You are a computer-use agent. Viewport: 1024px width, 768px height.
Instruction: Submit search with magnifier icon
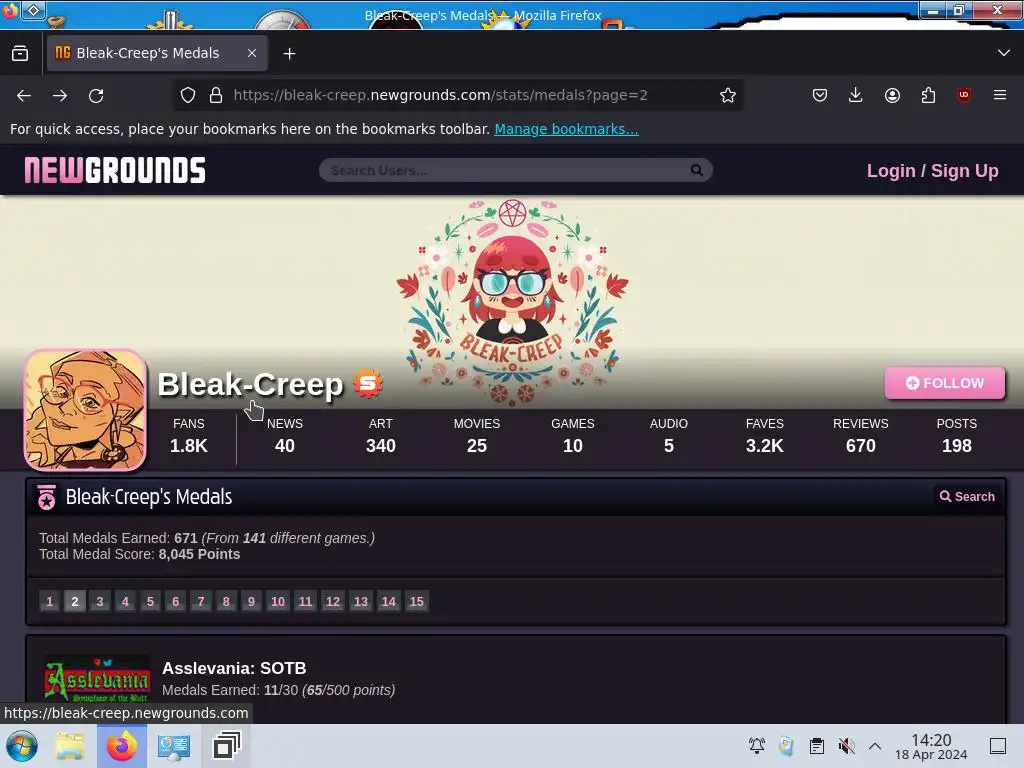[x=697, y=170]
